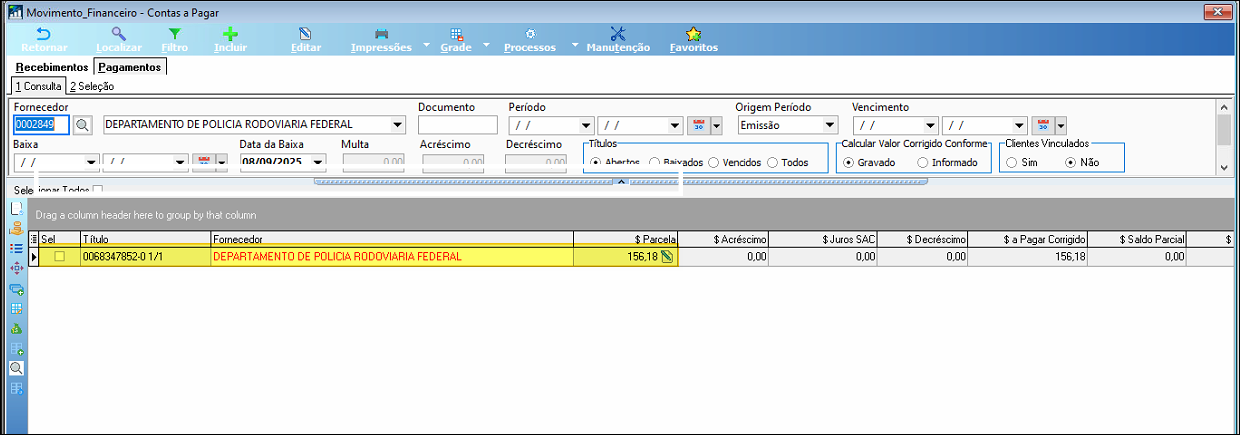The image size is (1240, 435).
Task: Click the magnifier icon beside Fornecedor code
Action: click(82, 125)
